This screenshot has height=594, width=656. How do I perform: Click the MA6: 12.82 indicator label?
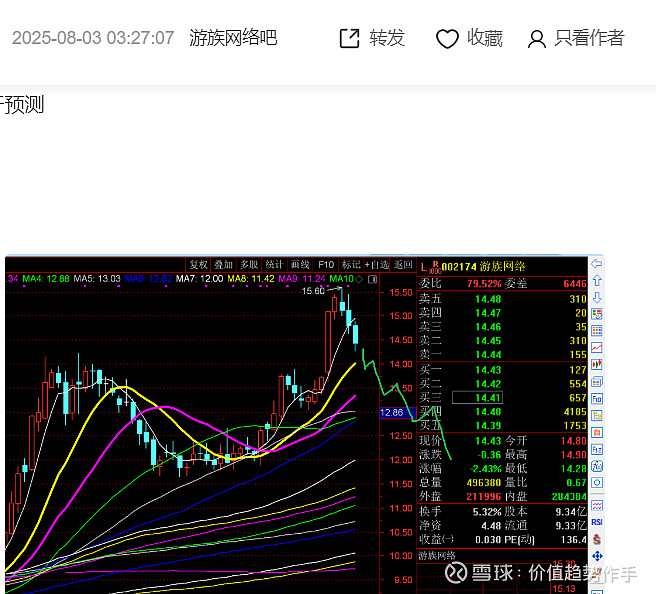[148, 279]
